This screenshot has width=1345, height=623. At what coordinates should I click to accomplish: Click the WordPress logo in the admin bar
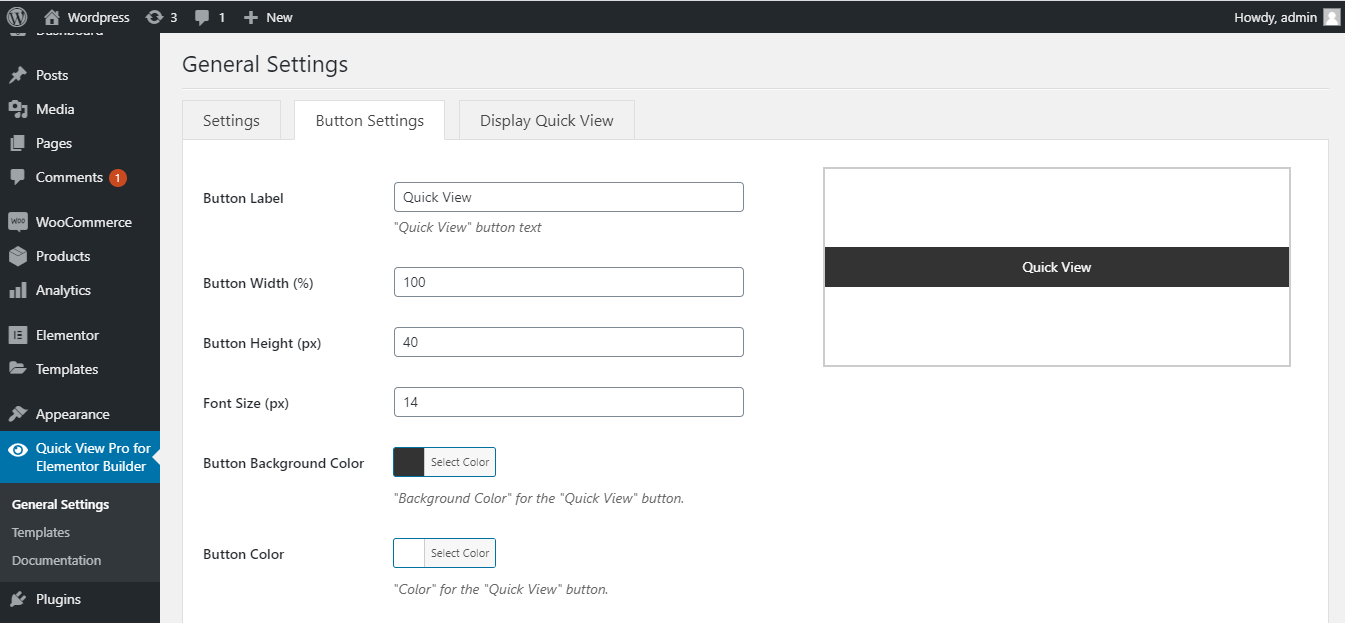pos(17,16)
